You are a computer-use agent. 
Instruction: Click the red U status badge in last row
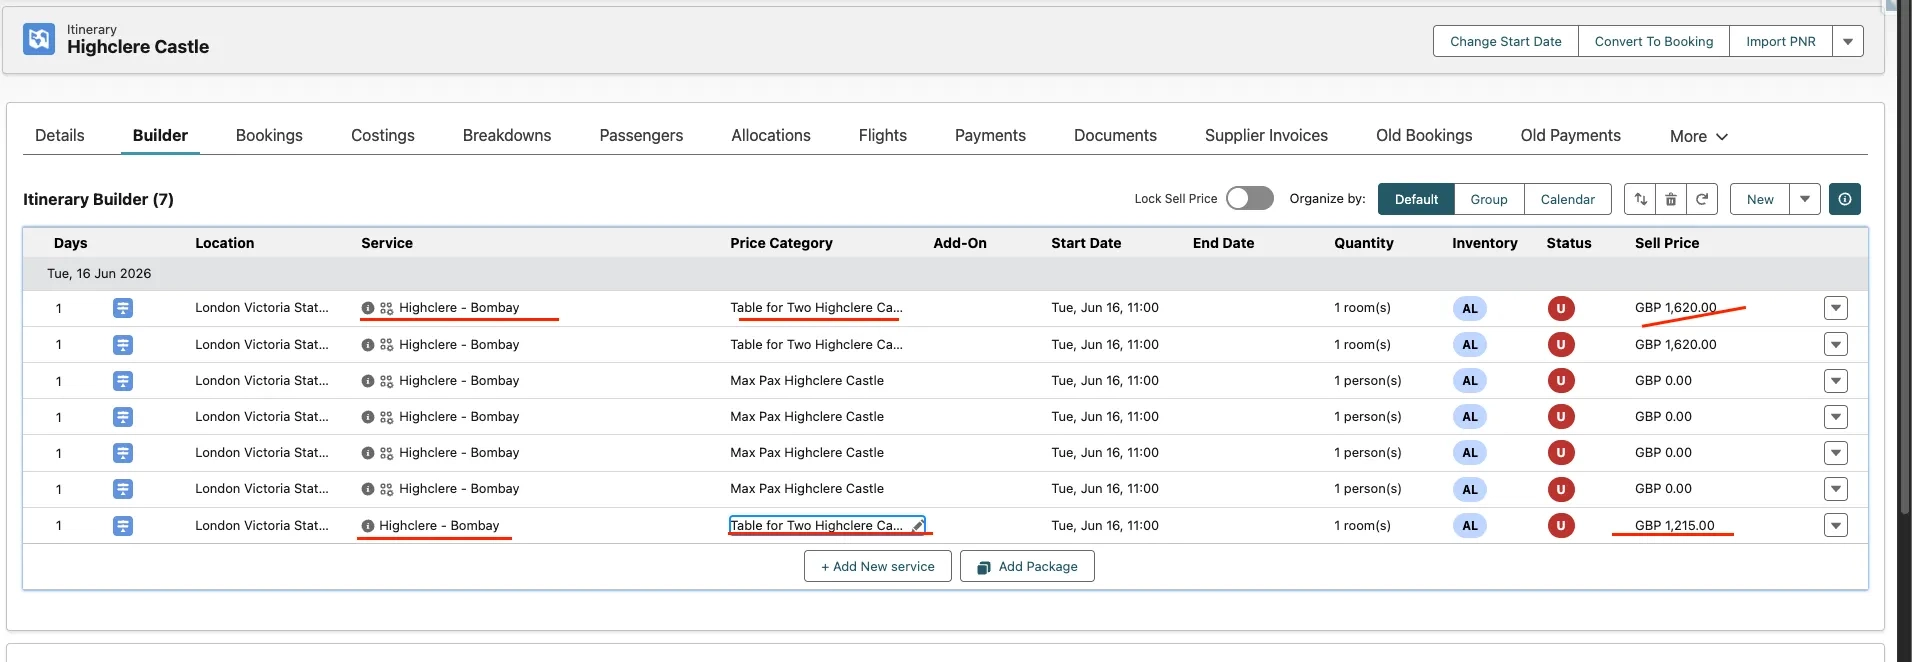click(x=1560, y=526)
